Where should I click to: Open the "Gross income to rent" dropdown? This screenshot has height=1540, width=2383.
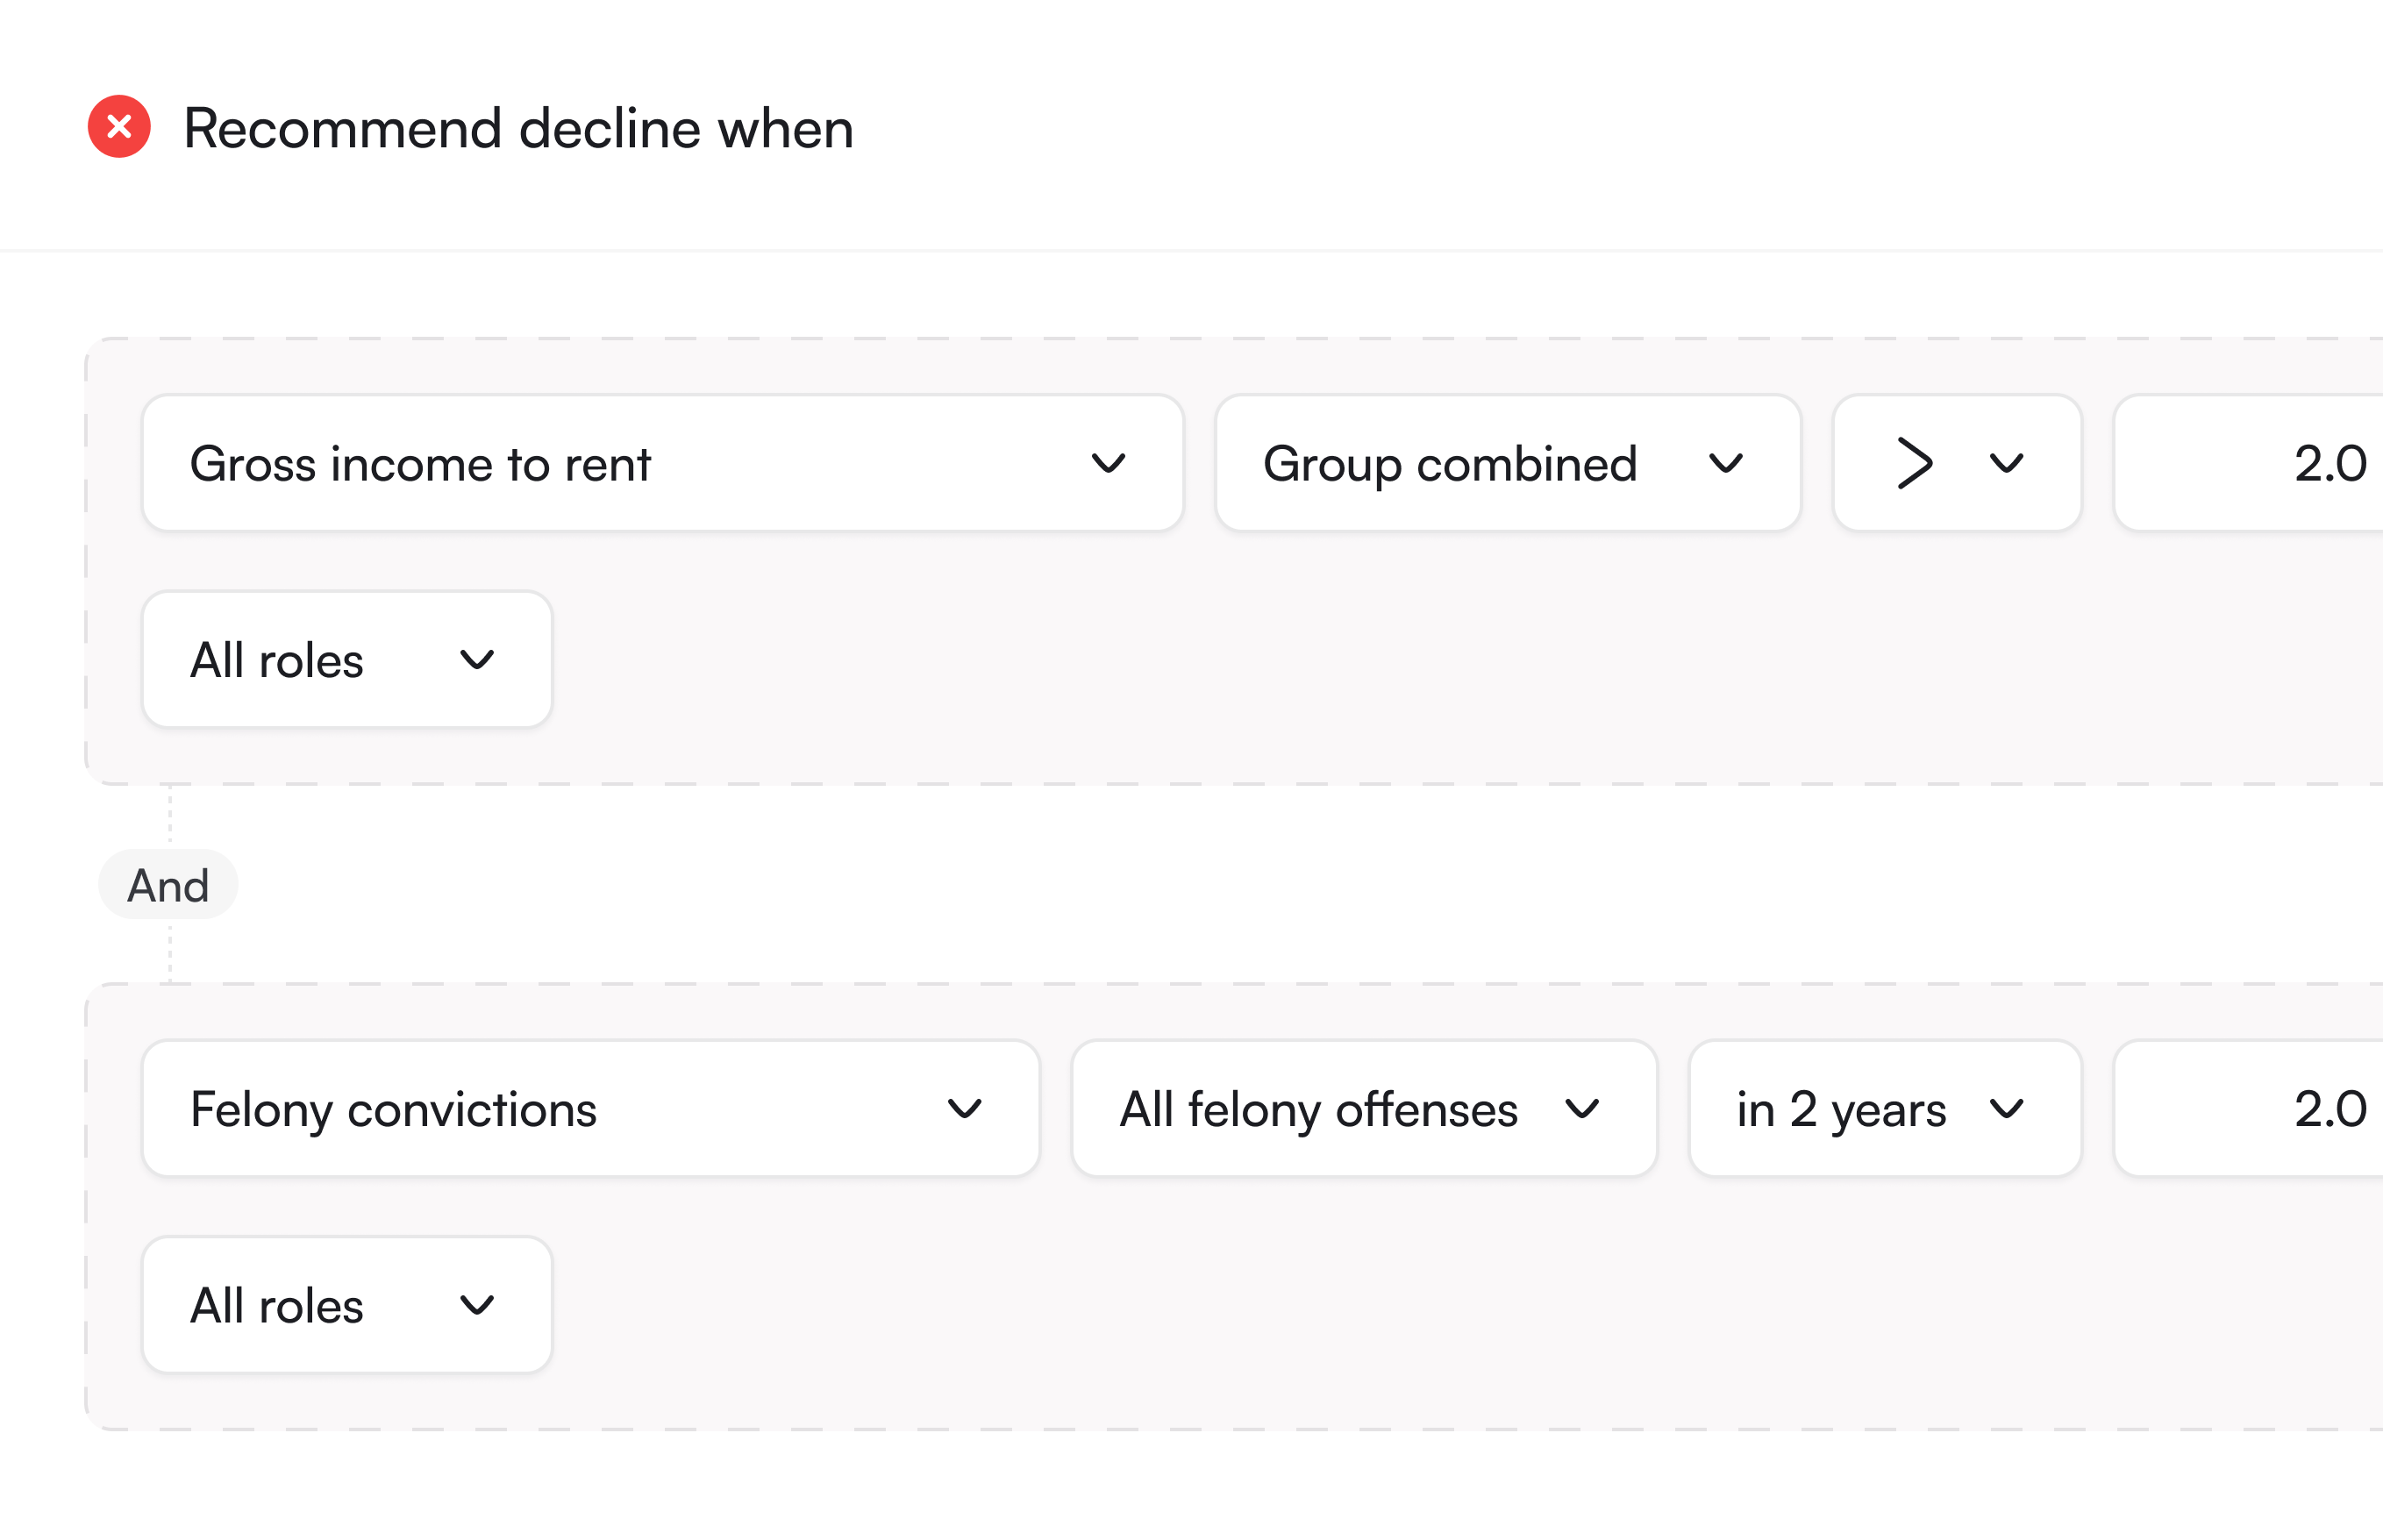pos(662,463)
